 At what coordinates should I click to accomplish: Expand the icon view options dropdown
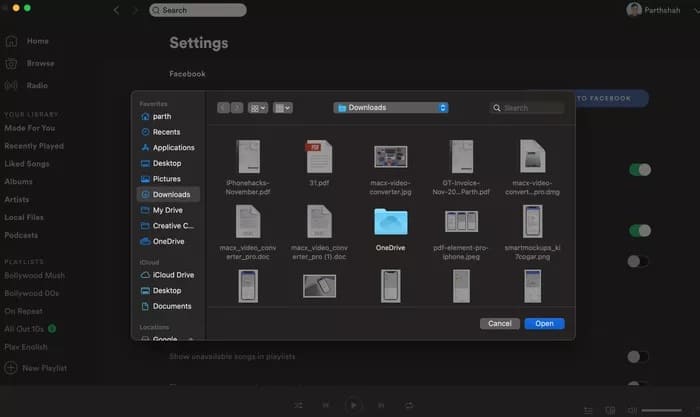tap(258, 108)
